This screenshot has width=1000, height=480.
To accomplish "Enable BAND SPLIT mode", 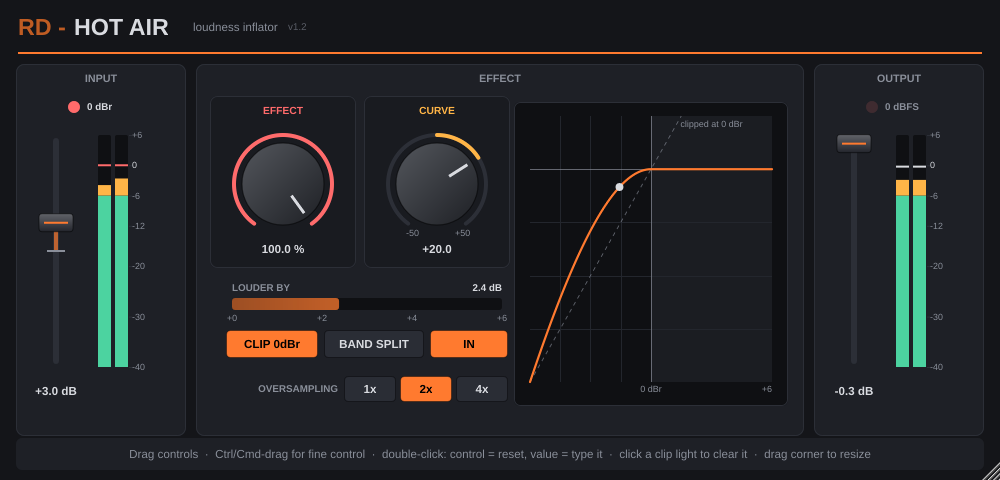I will 374,344.
